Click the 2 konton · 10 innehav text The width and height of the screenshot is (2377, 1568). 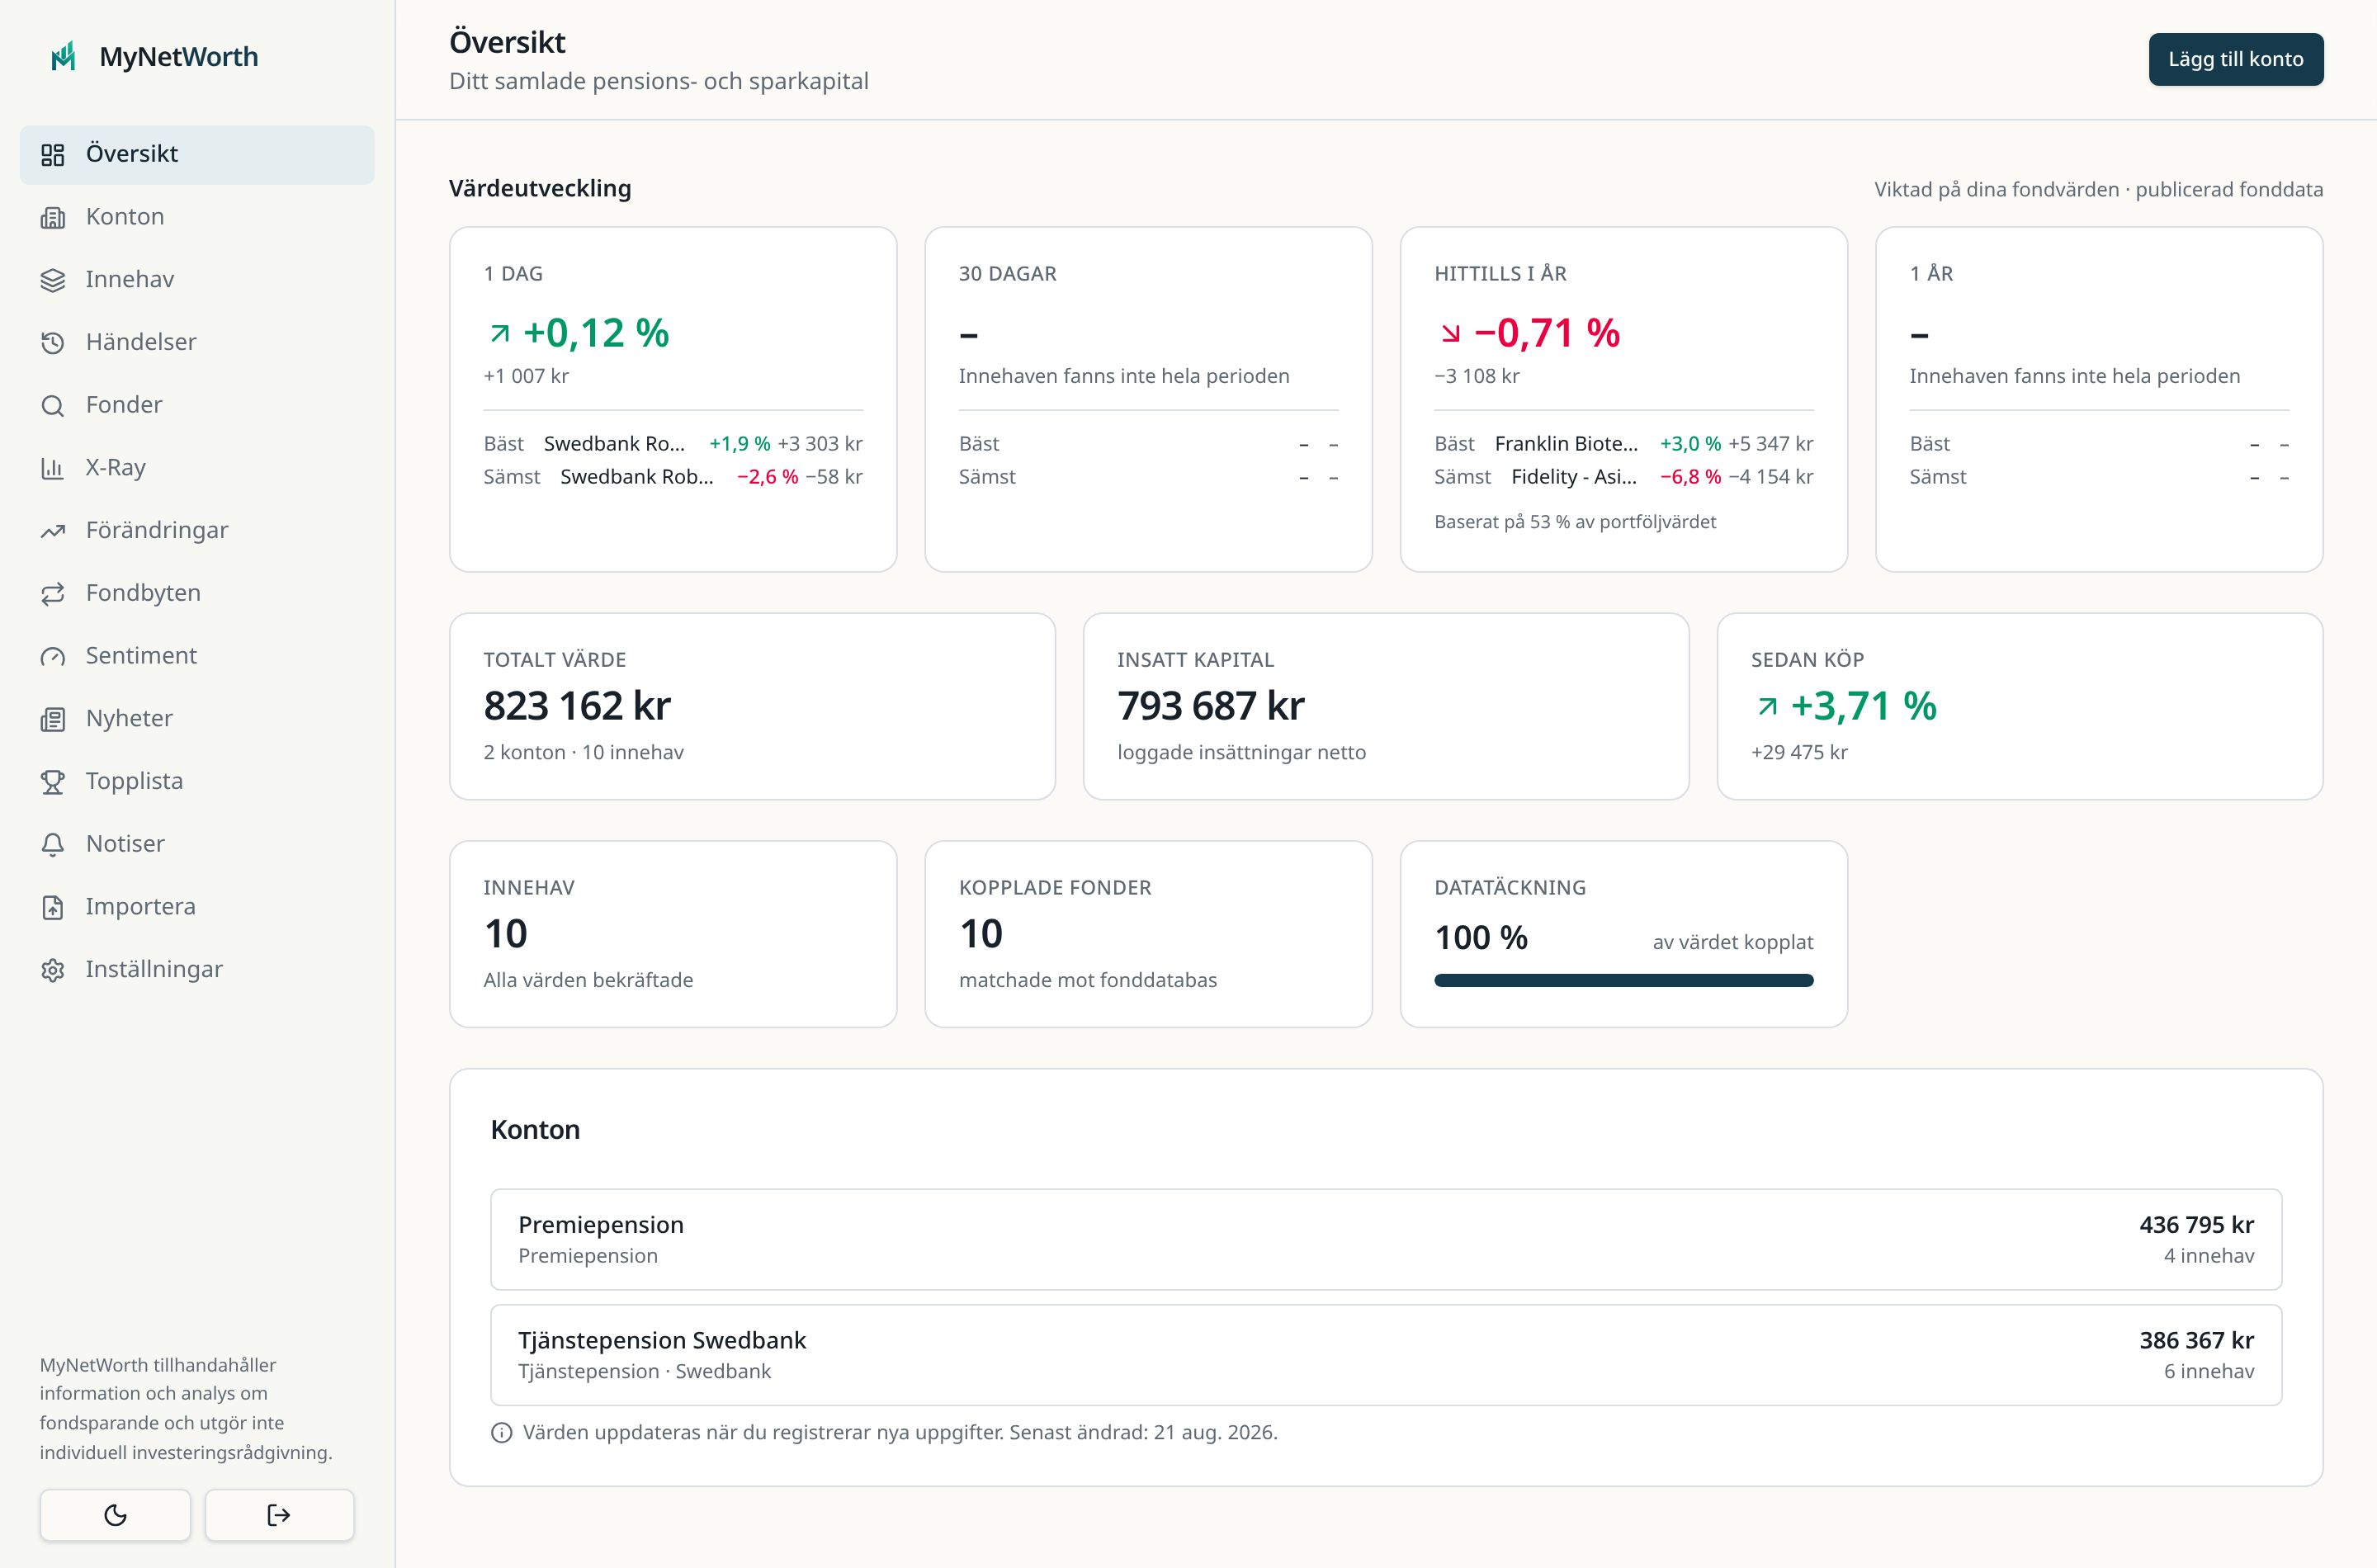coord(584,753)
